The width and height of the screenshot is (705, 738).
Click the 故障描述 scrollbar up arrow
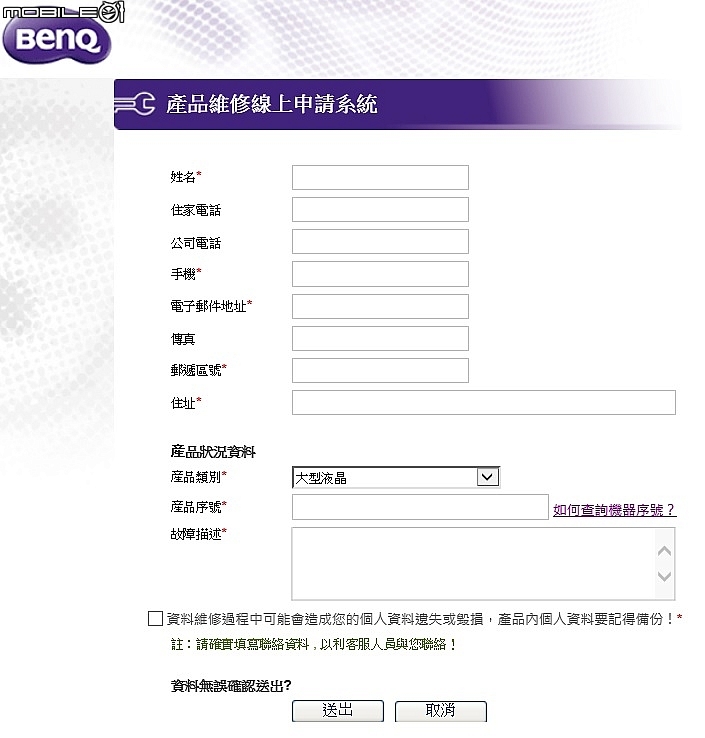point(665,551)
